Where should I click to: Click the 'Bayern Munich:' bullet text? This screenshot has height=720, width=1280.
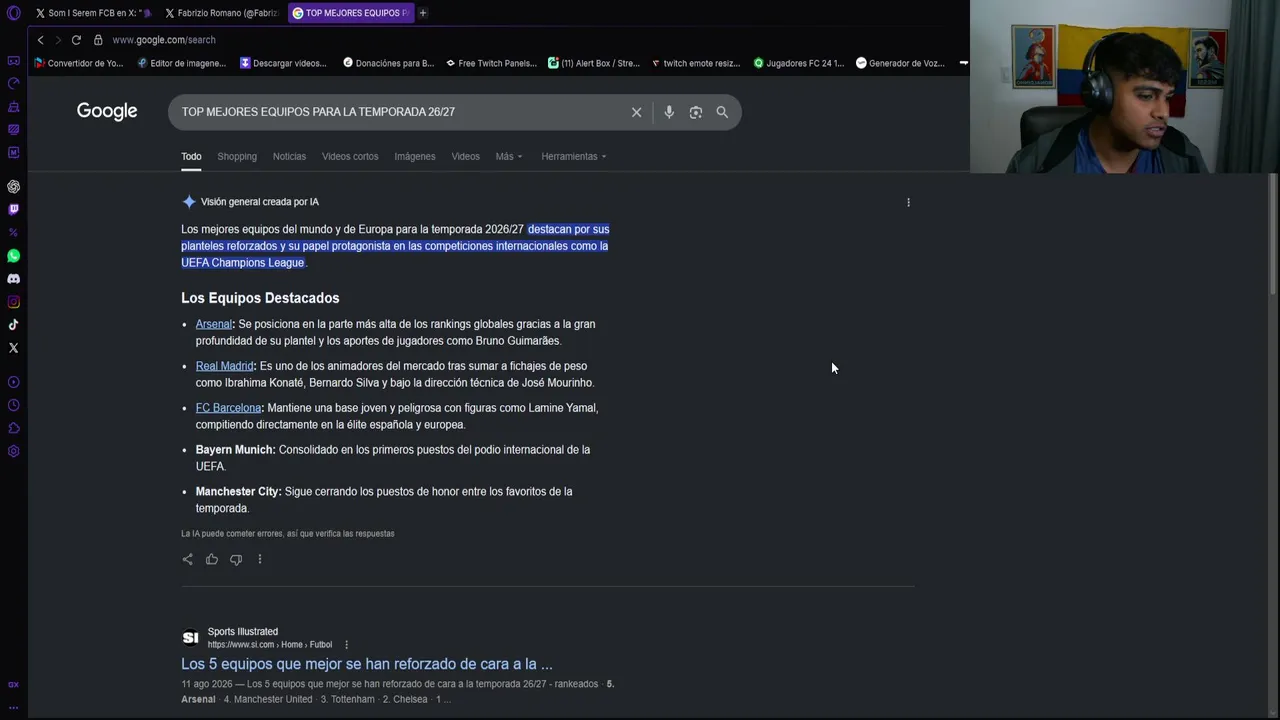click(235, 450)
